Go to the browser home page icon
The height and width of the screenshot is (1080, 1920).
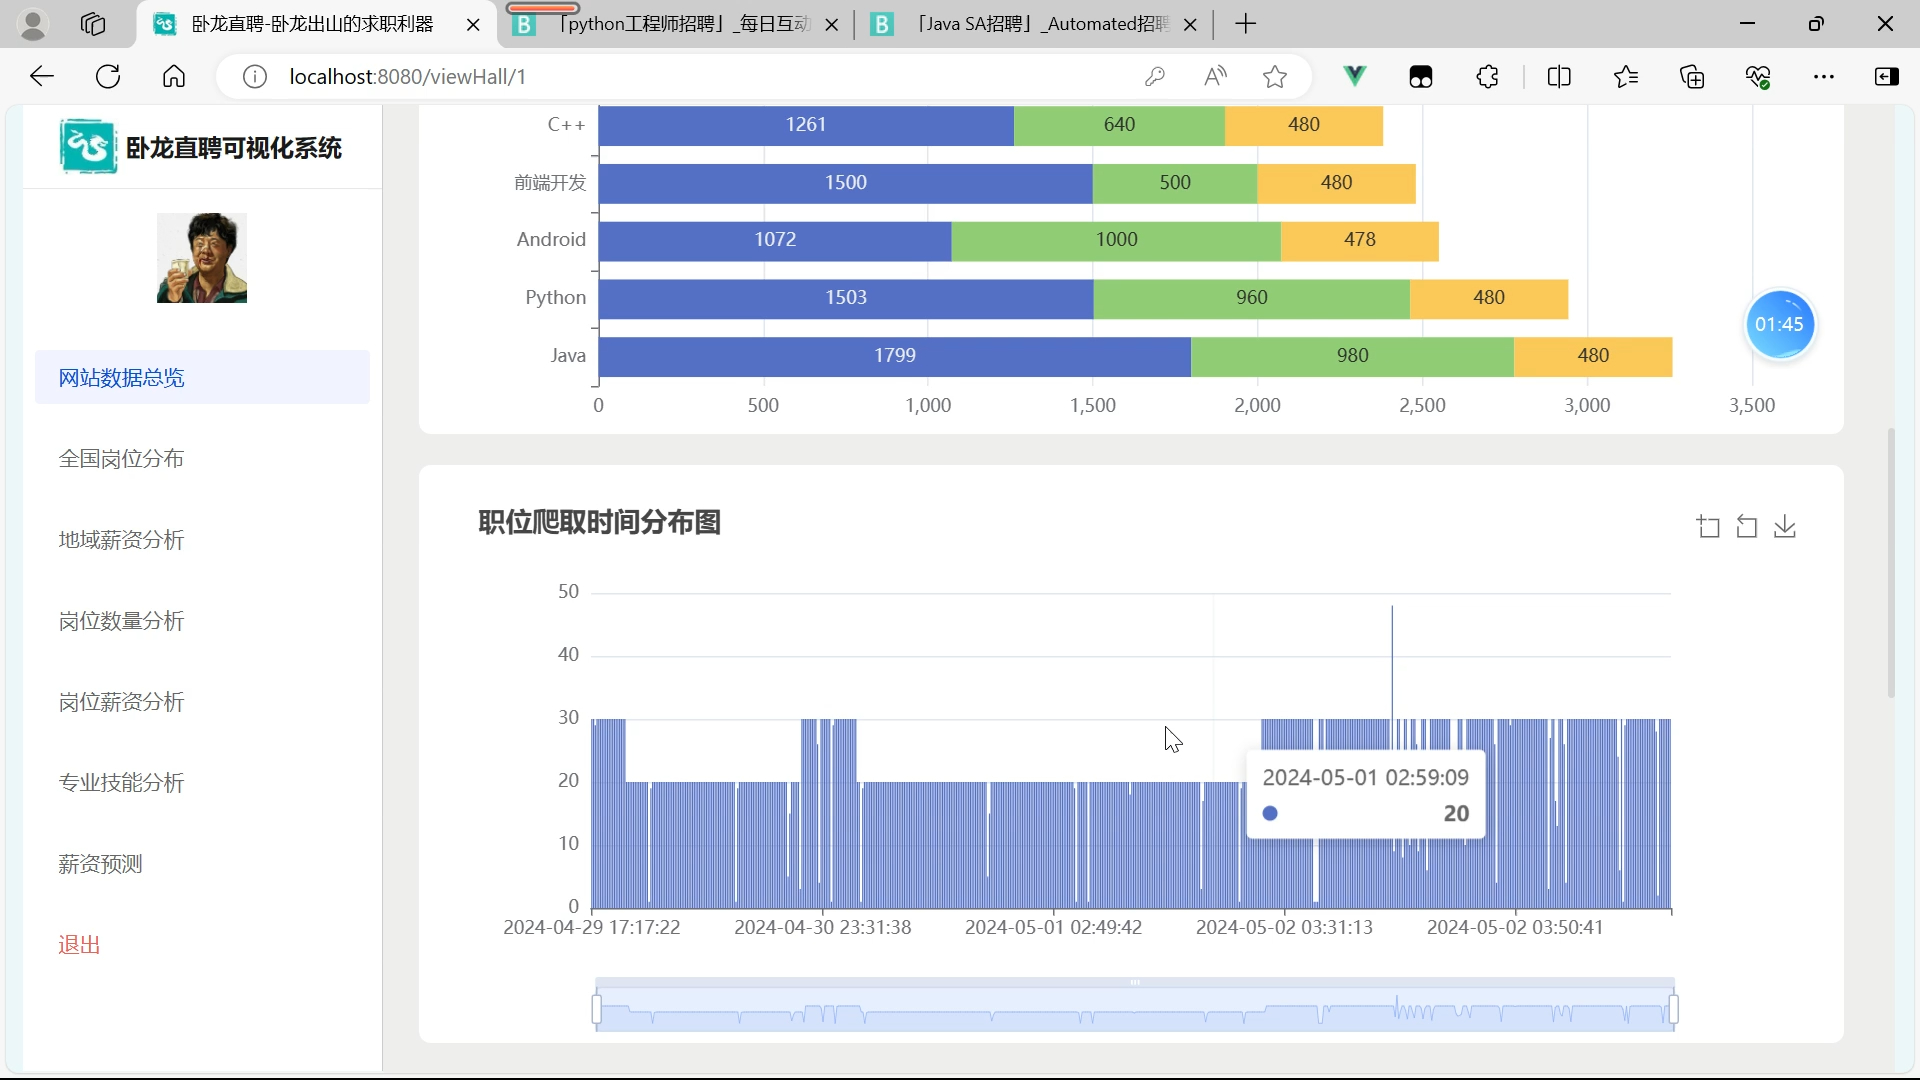tap(174, 77)
